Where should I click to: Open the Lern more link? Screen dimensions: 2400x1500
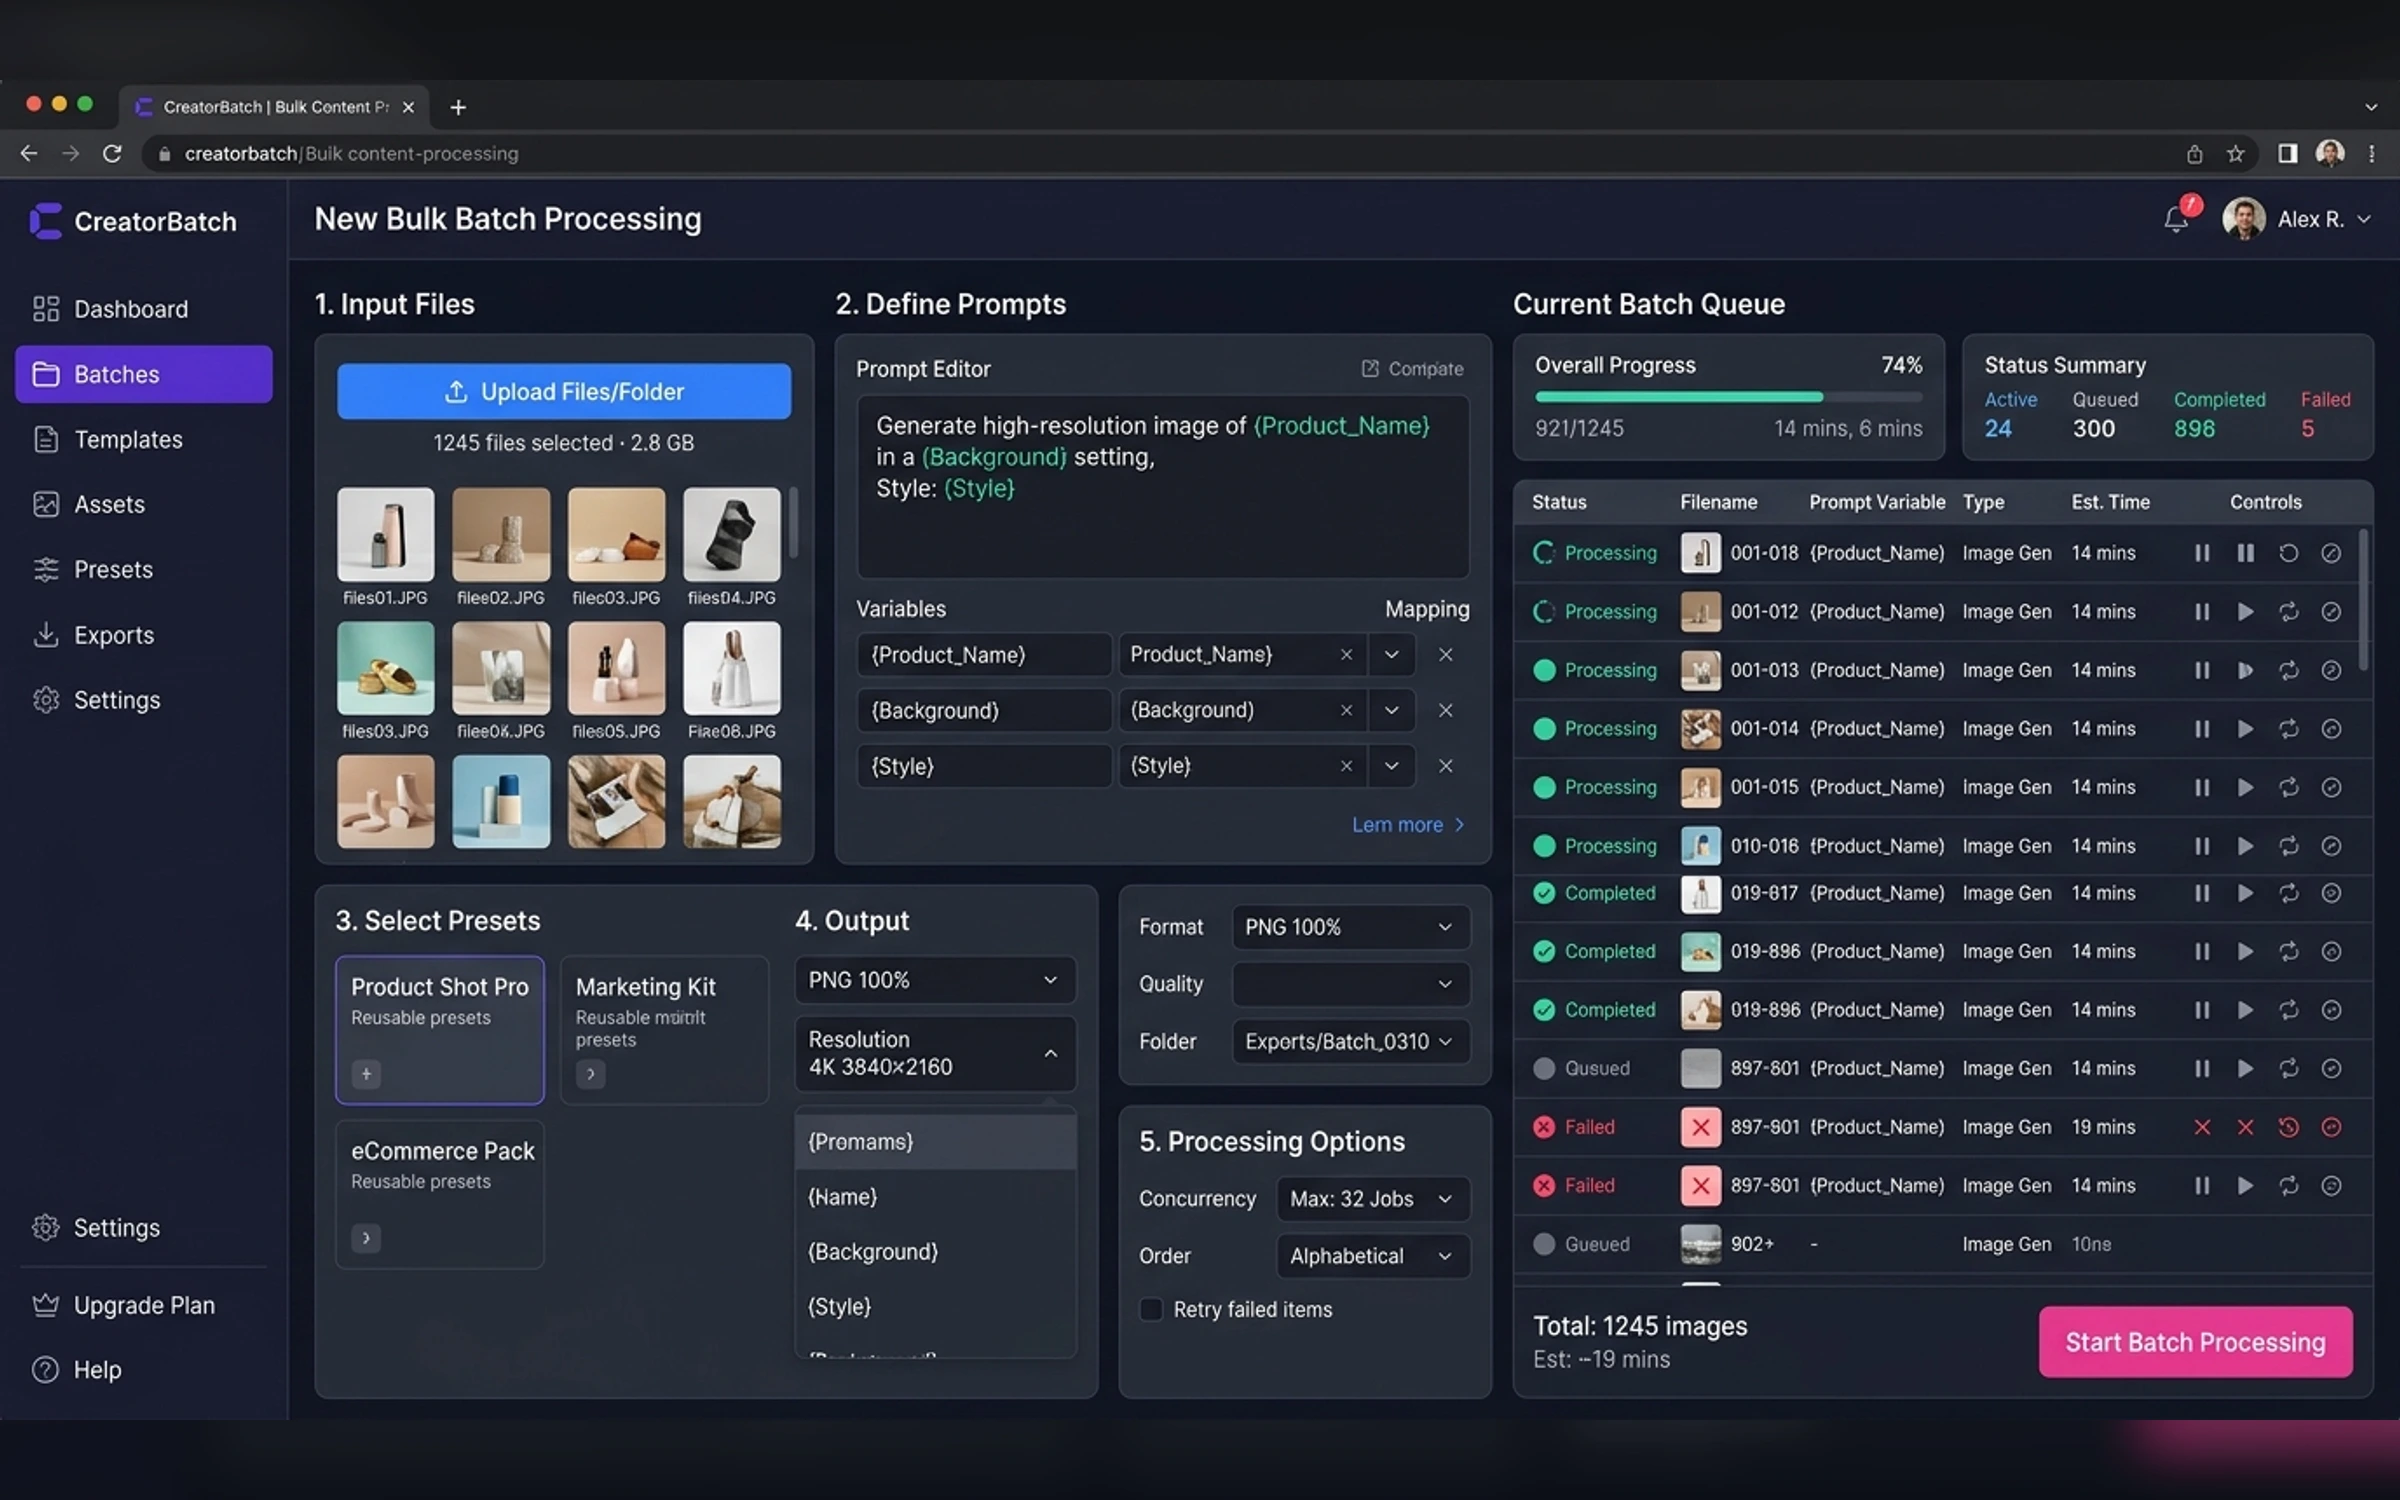(1408, 825)
